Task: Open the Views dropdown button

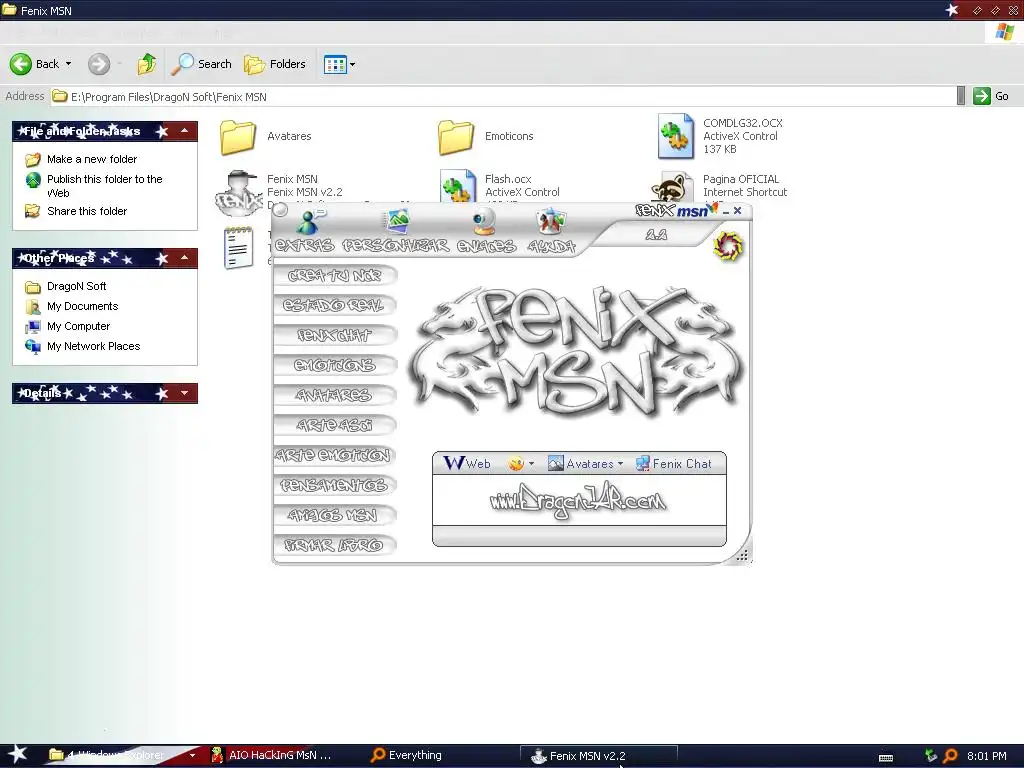Action: tap(340, 64)
